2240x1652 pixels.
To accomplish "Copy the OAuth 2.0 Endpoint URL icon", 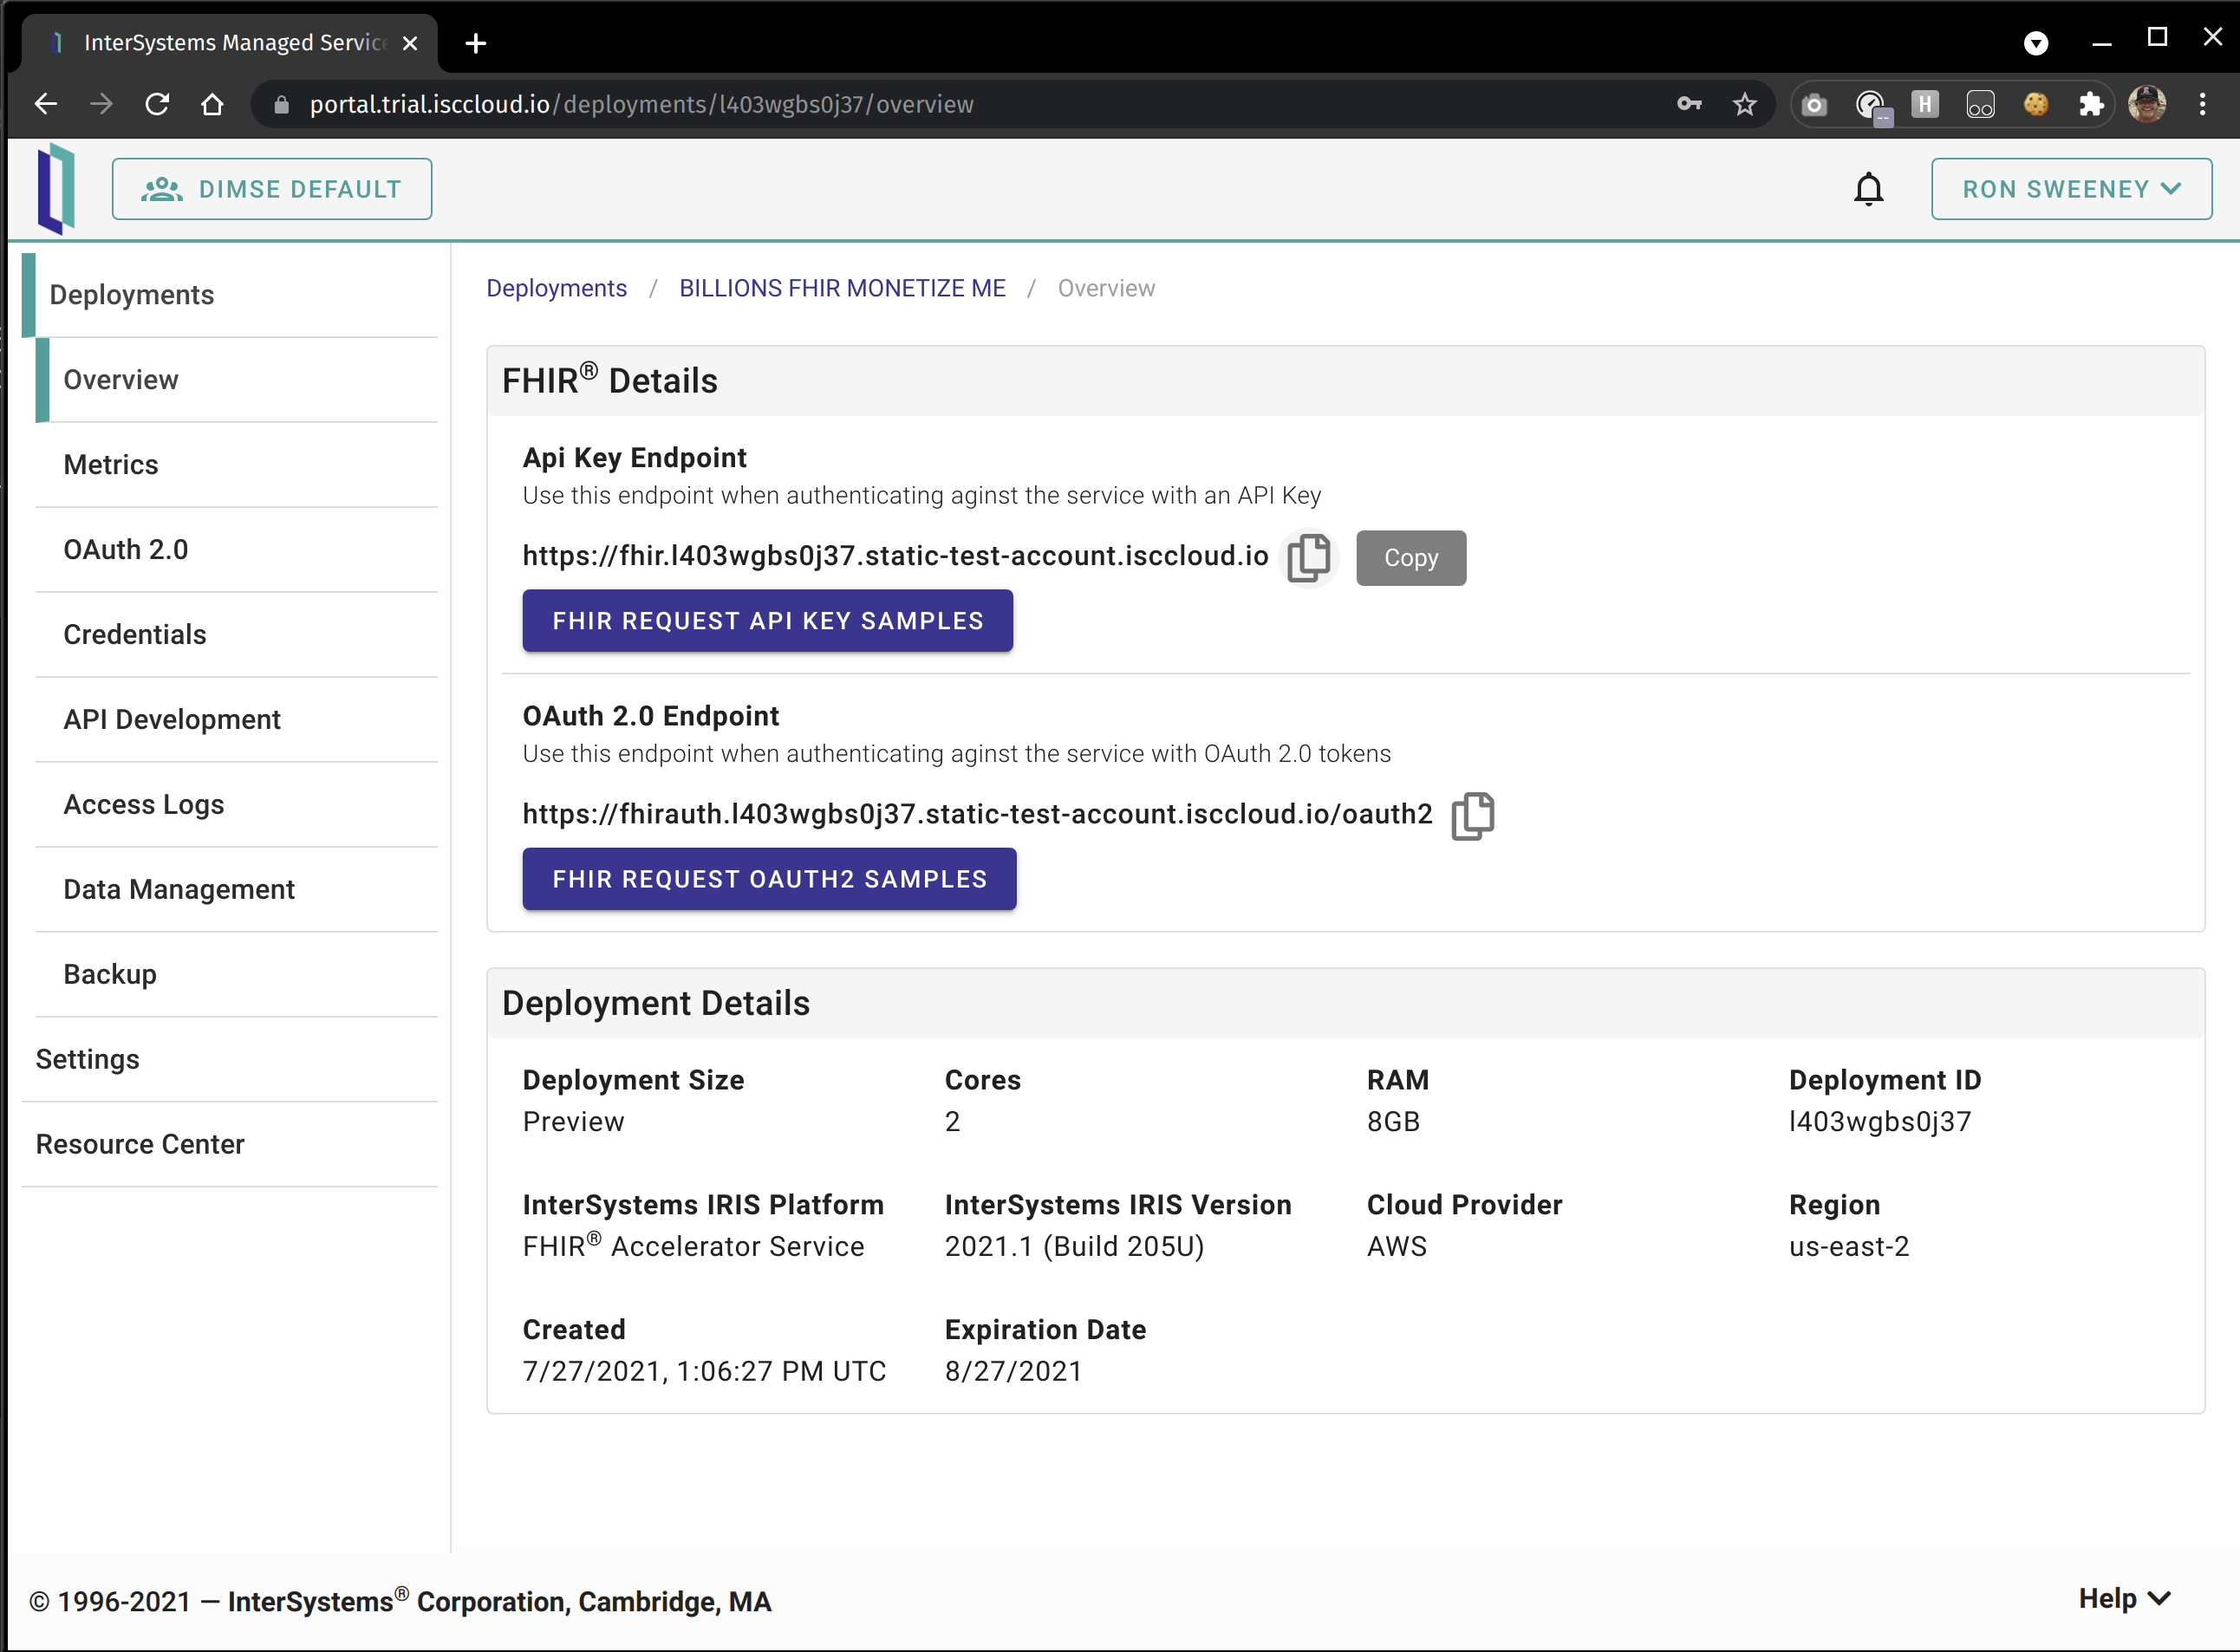I will [x=1472, y=815].
